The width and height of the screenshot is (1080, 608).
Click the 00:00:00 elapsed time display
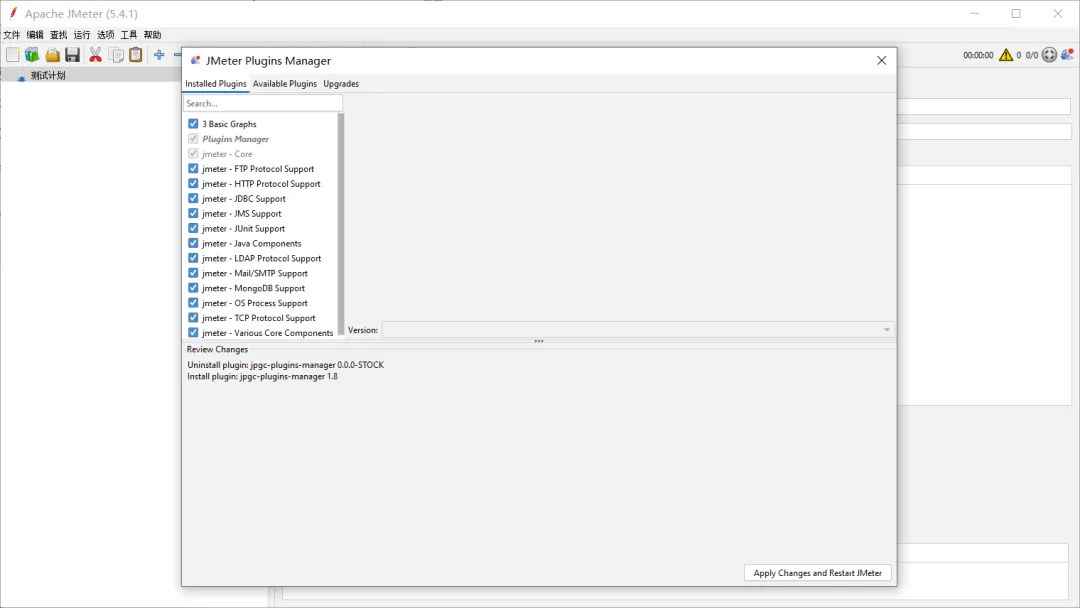978,55
